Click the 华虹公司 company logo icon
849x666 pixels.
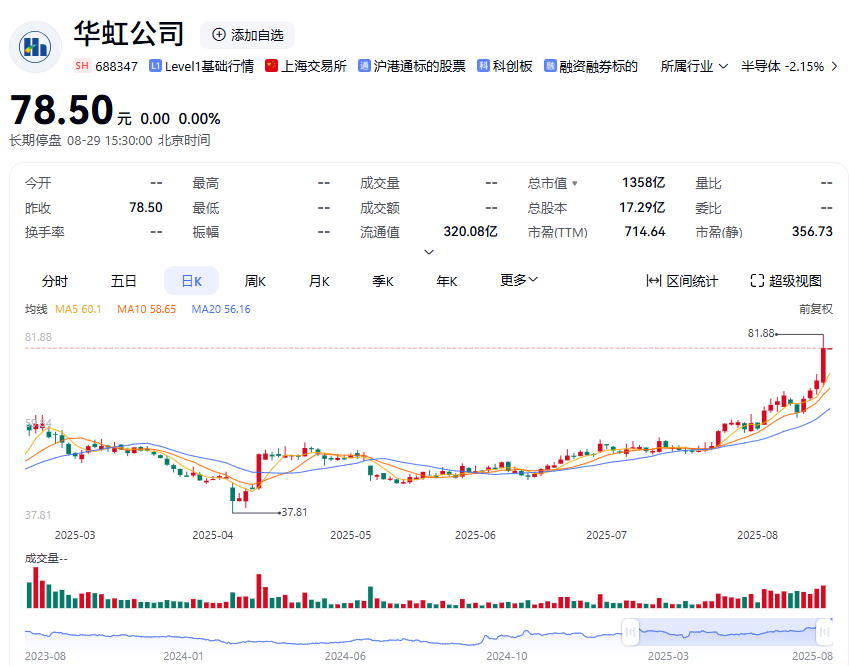(35, 47)
